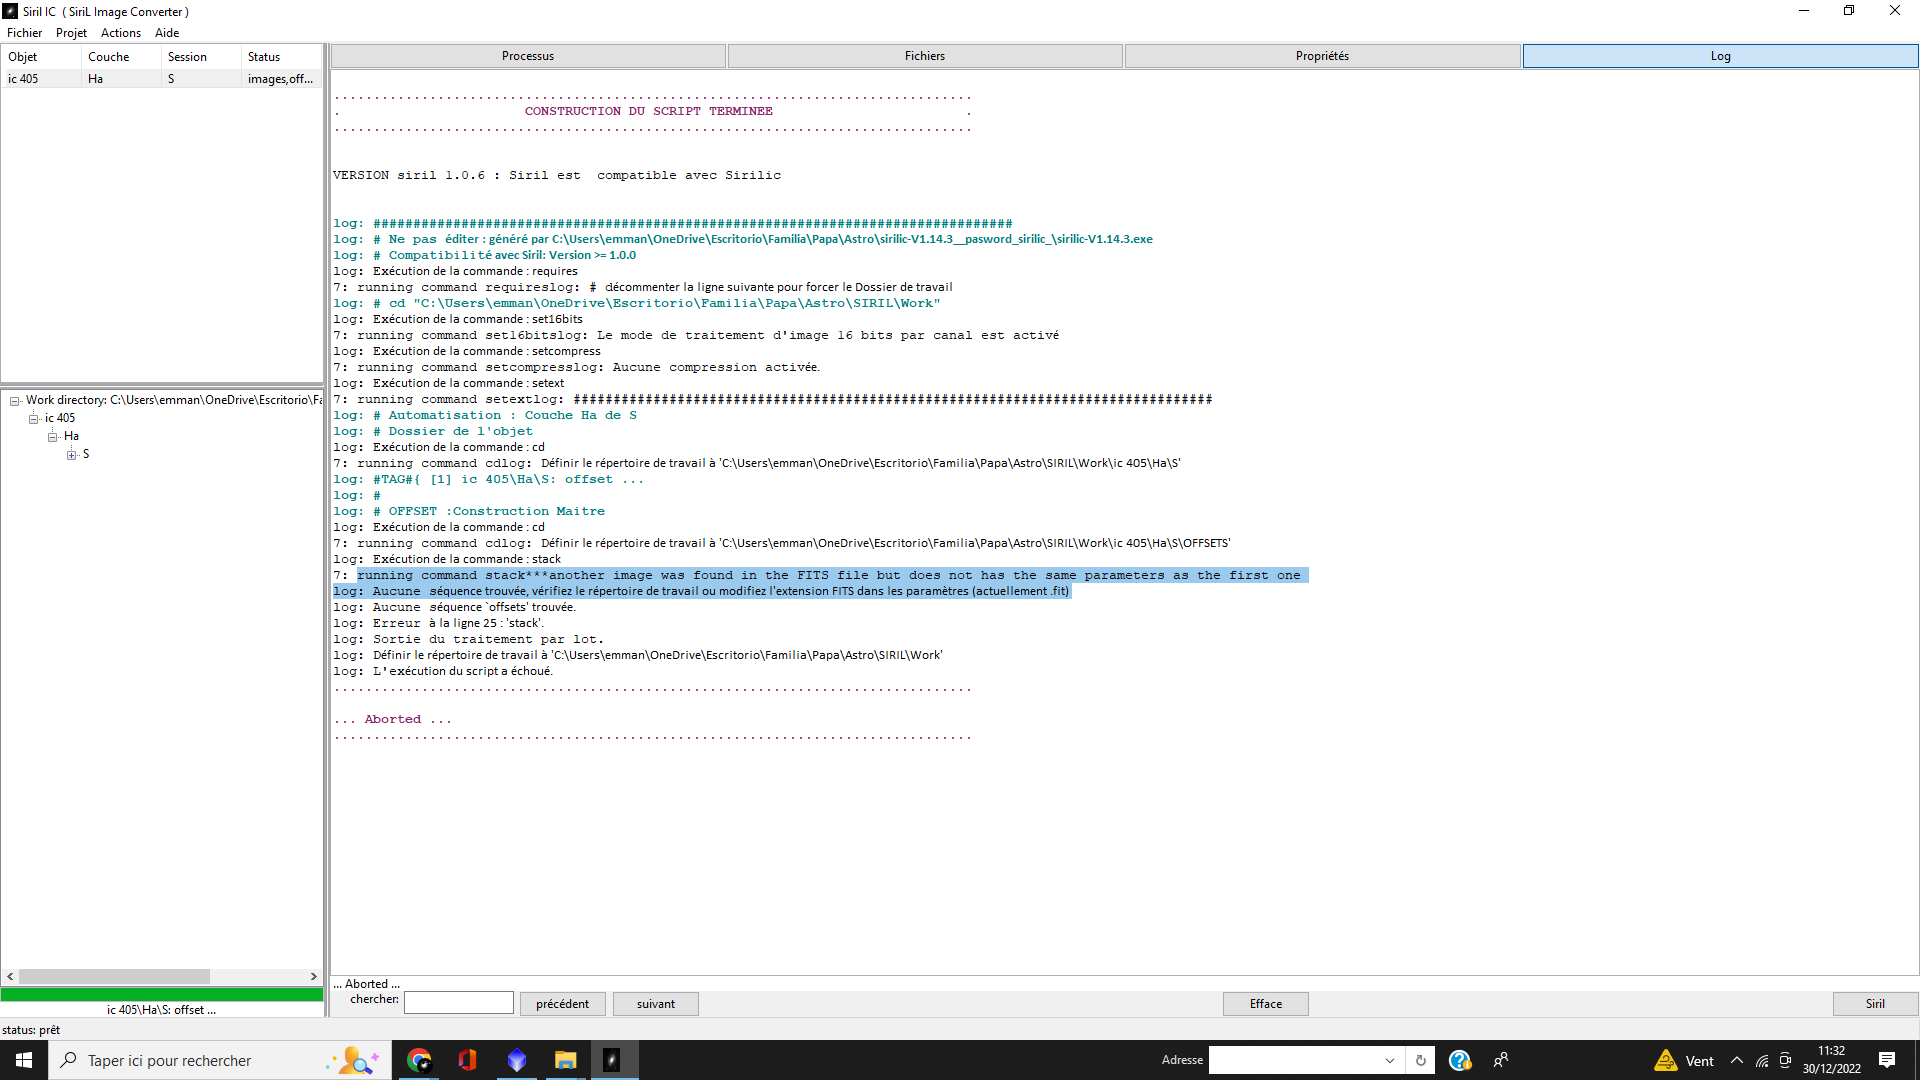Collapse the Ha tree node

[52, 437]
